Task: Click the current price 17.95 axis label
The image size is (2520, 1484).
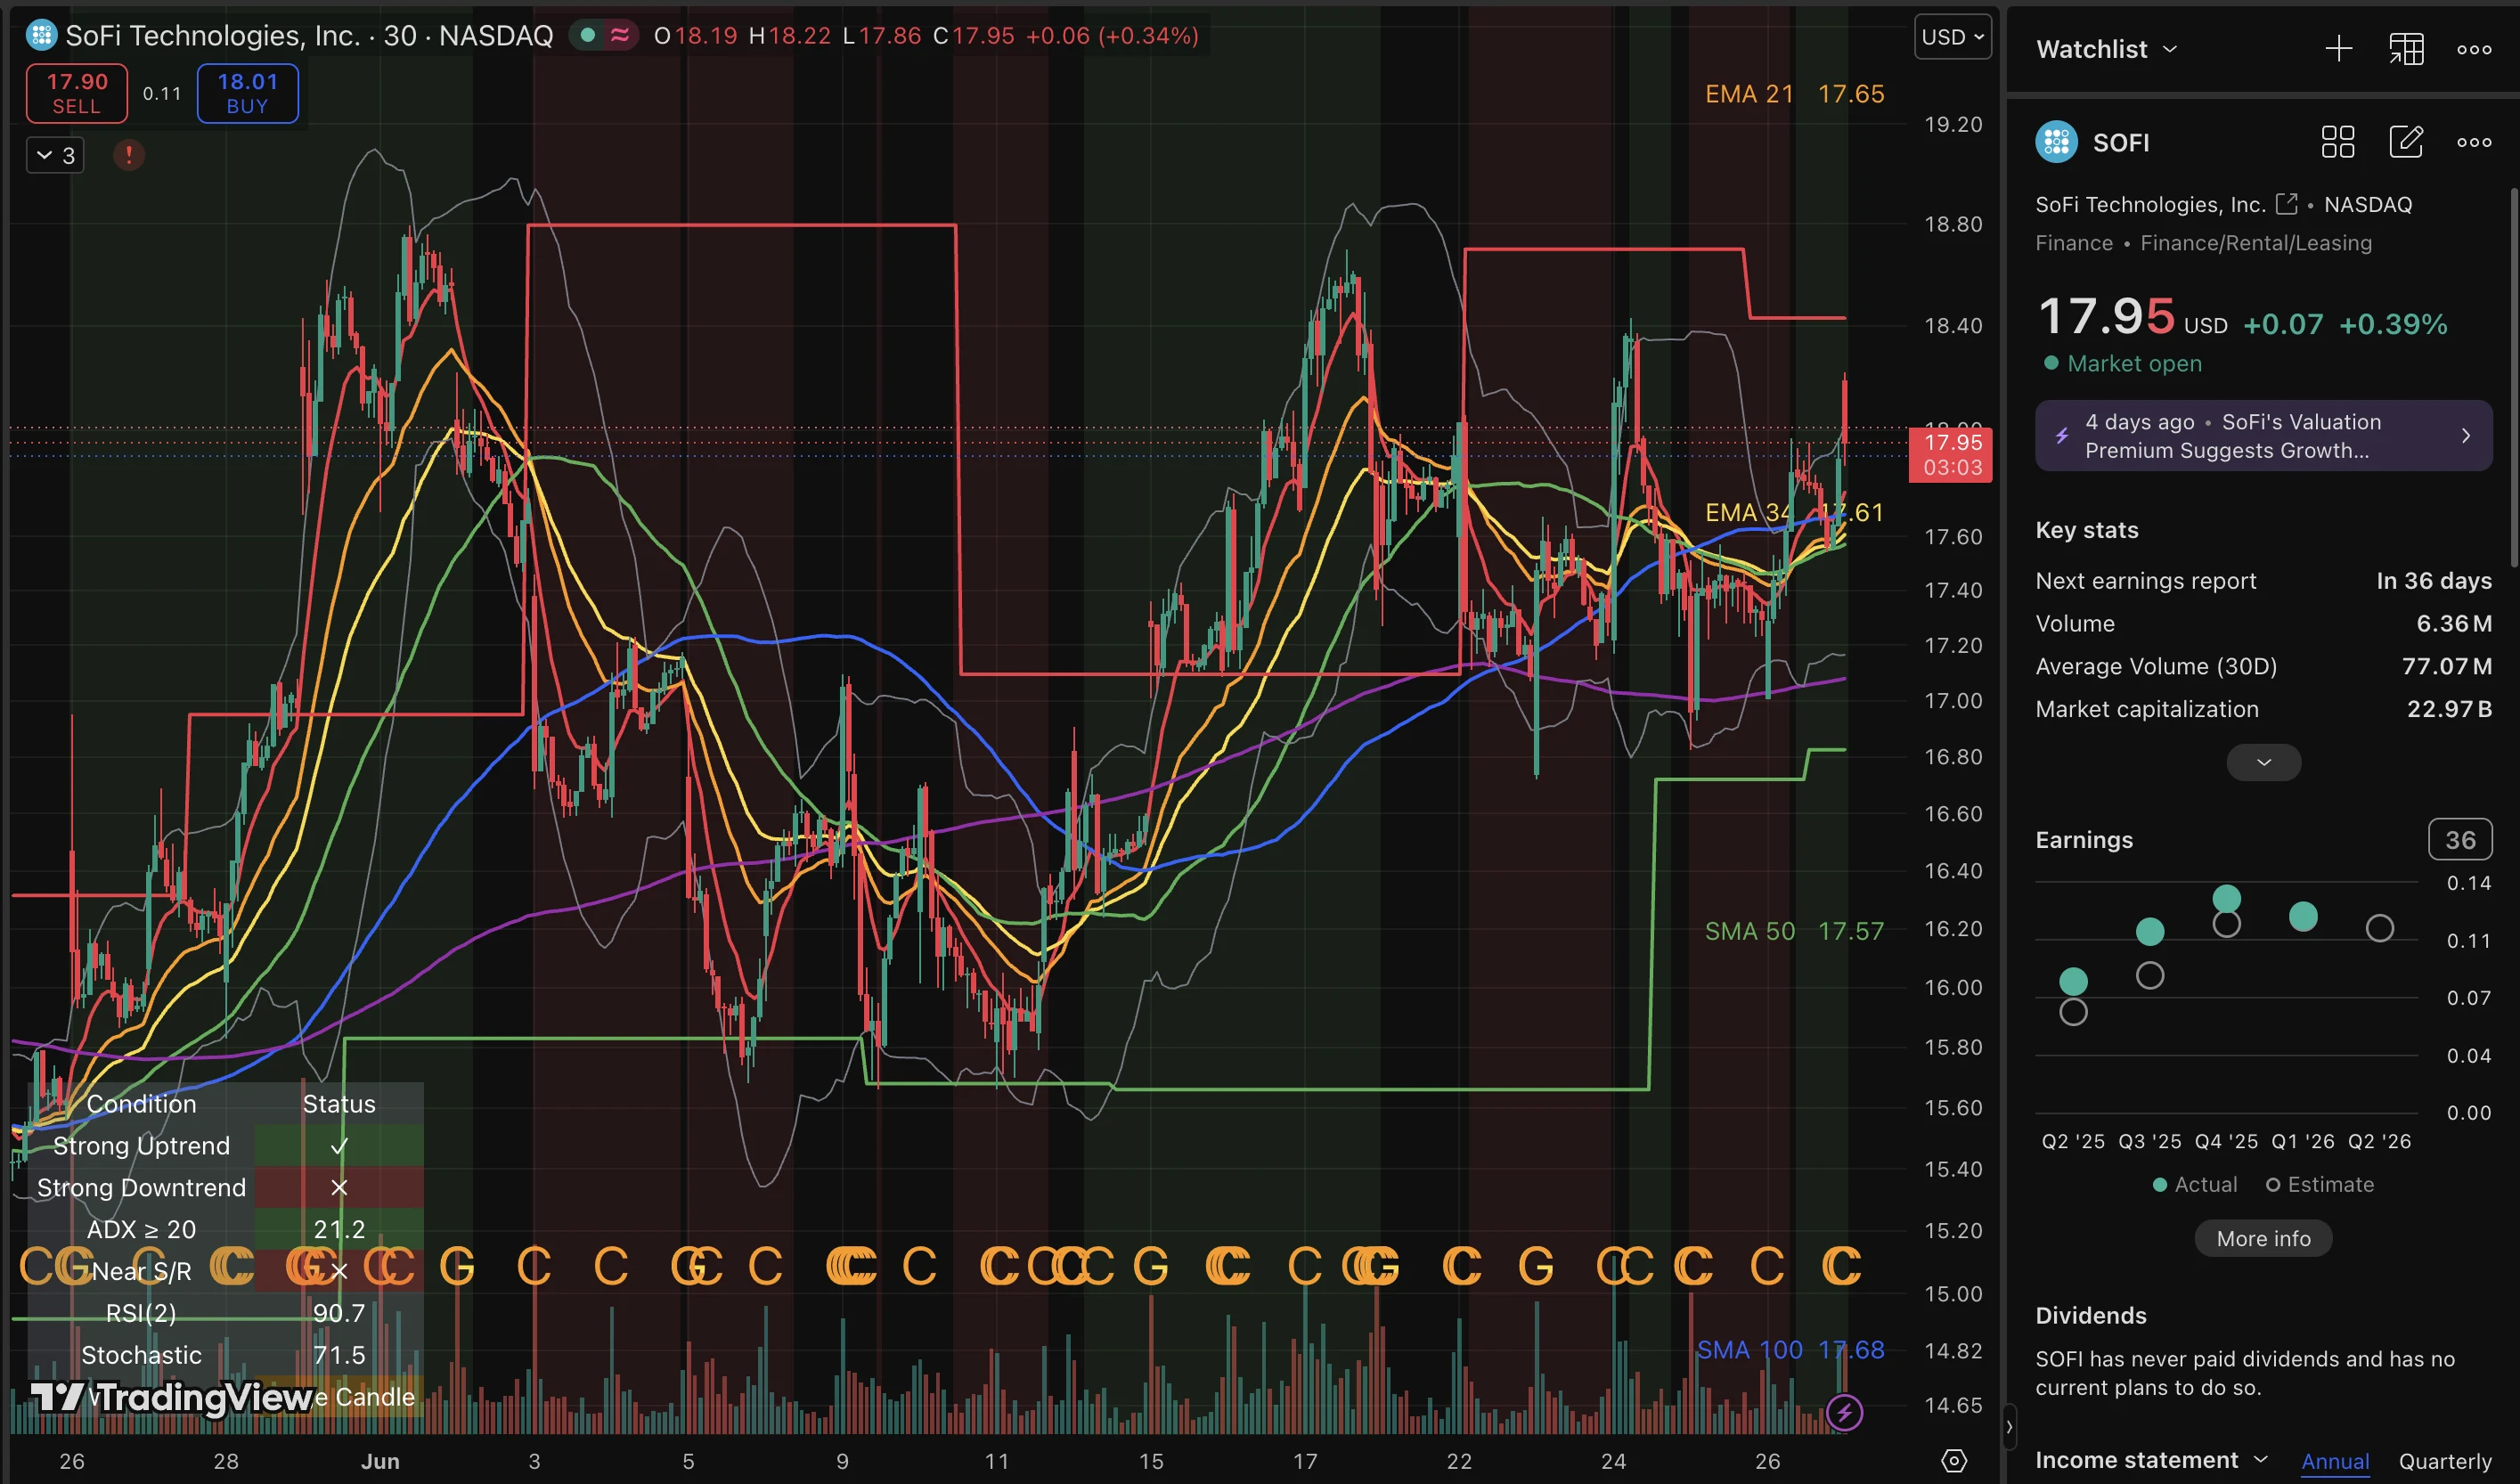Action: pyautogui.click(x=1950, y=455)
